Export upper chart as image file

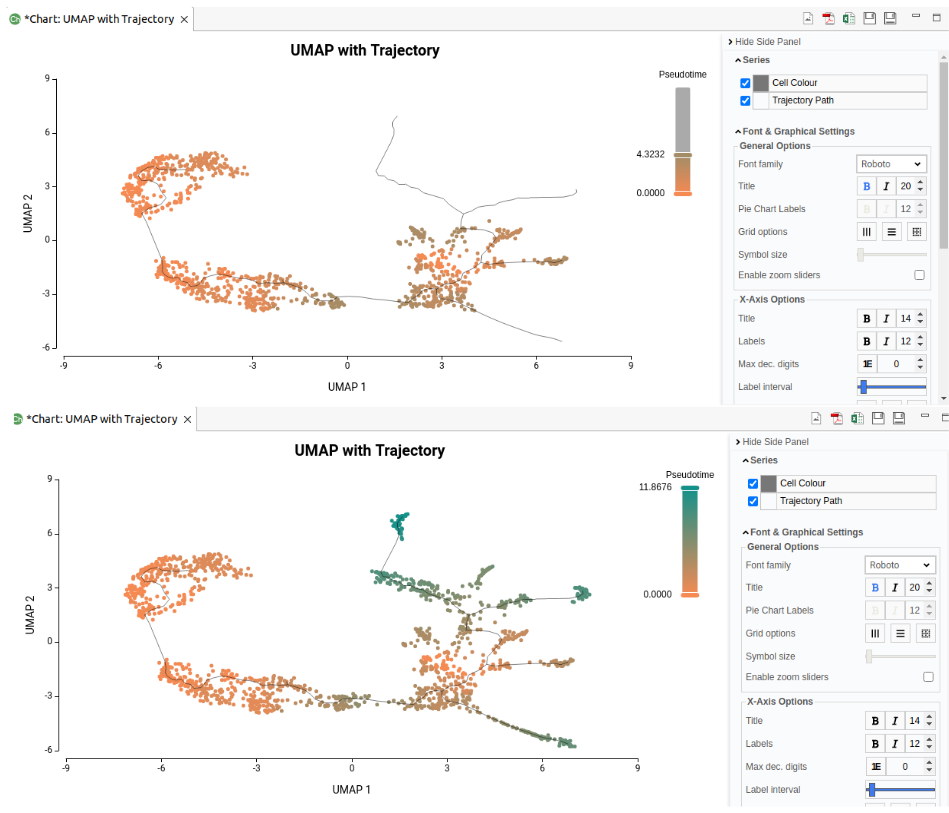point(808,18)
